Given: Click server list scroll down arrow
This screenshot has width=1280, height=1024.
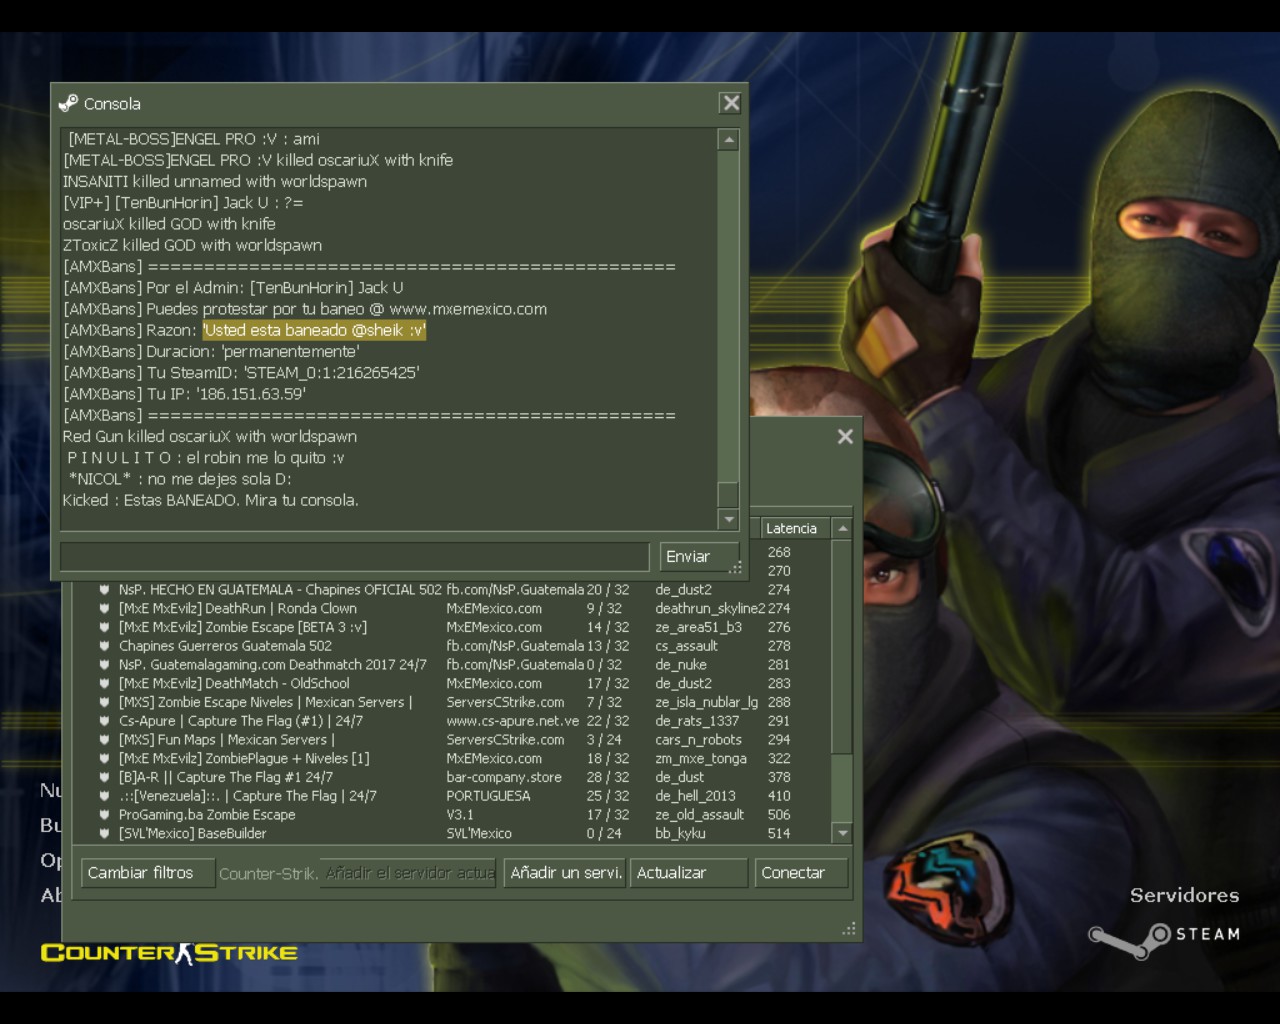Looking at the screenshot, I should point(842,832).
